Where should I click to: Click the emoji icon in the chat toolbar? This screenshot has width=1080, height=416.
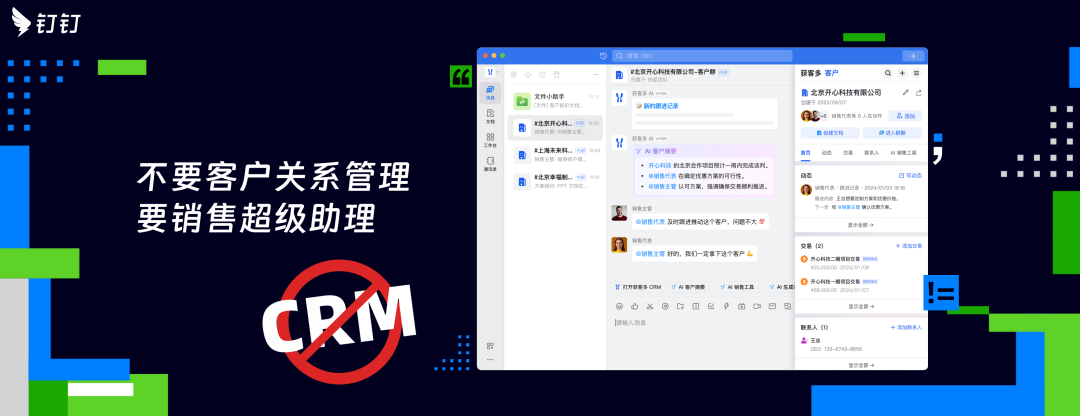pos(619,306)
